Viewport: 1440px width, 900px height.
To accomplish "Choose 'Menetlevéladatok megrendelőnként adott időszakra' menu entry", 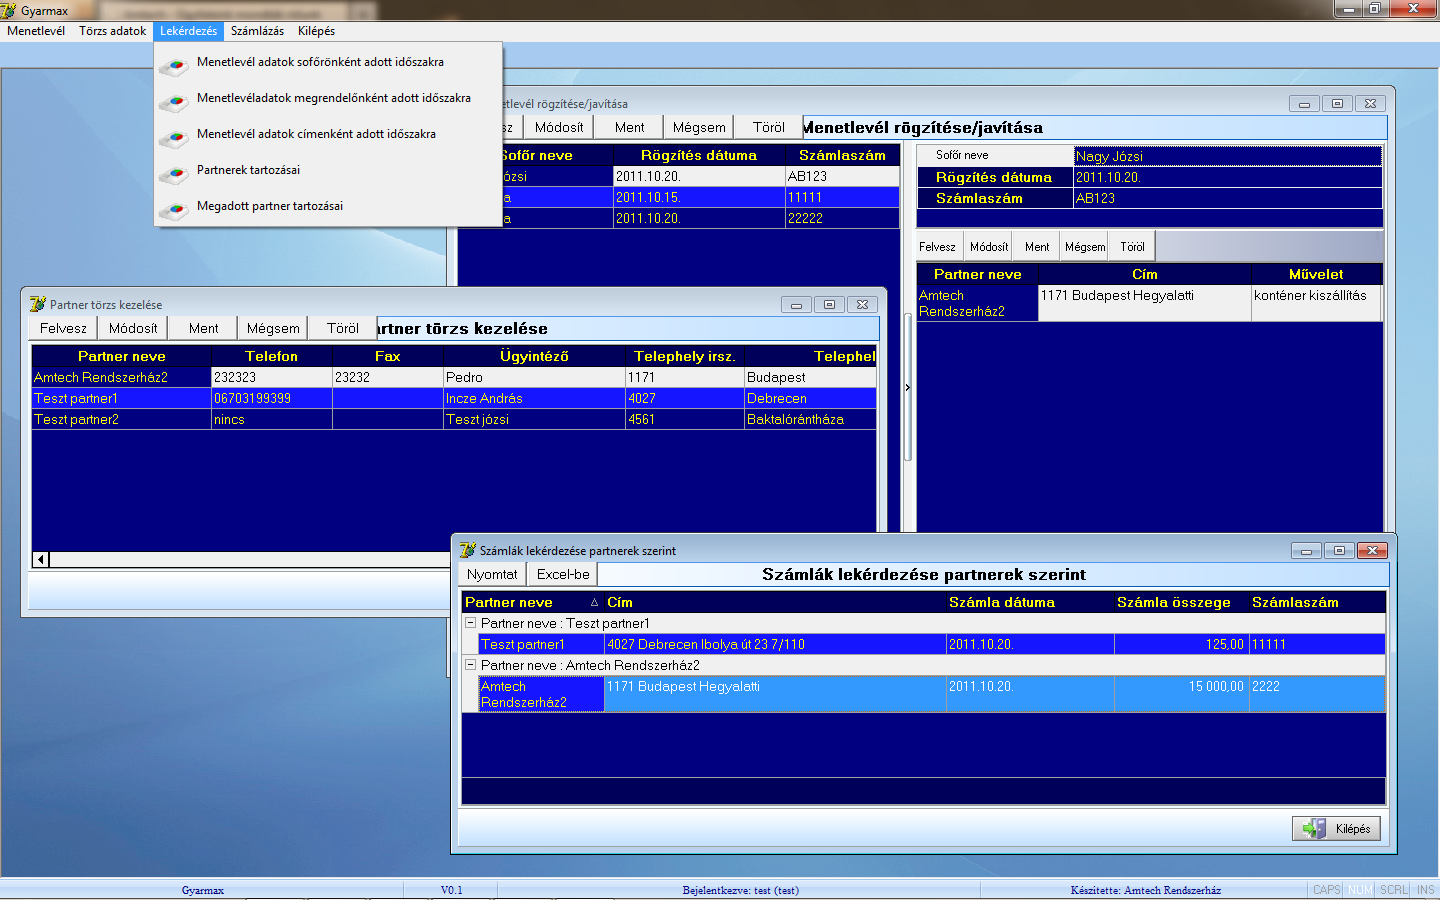I will [x=334, y=98].
